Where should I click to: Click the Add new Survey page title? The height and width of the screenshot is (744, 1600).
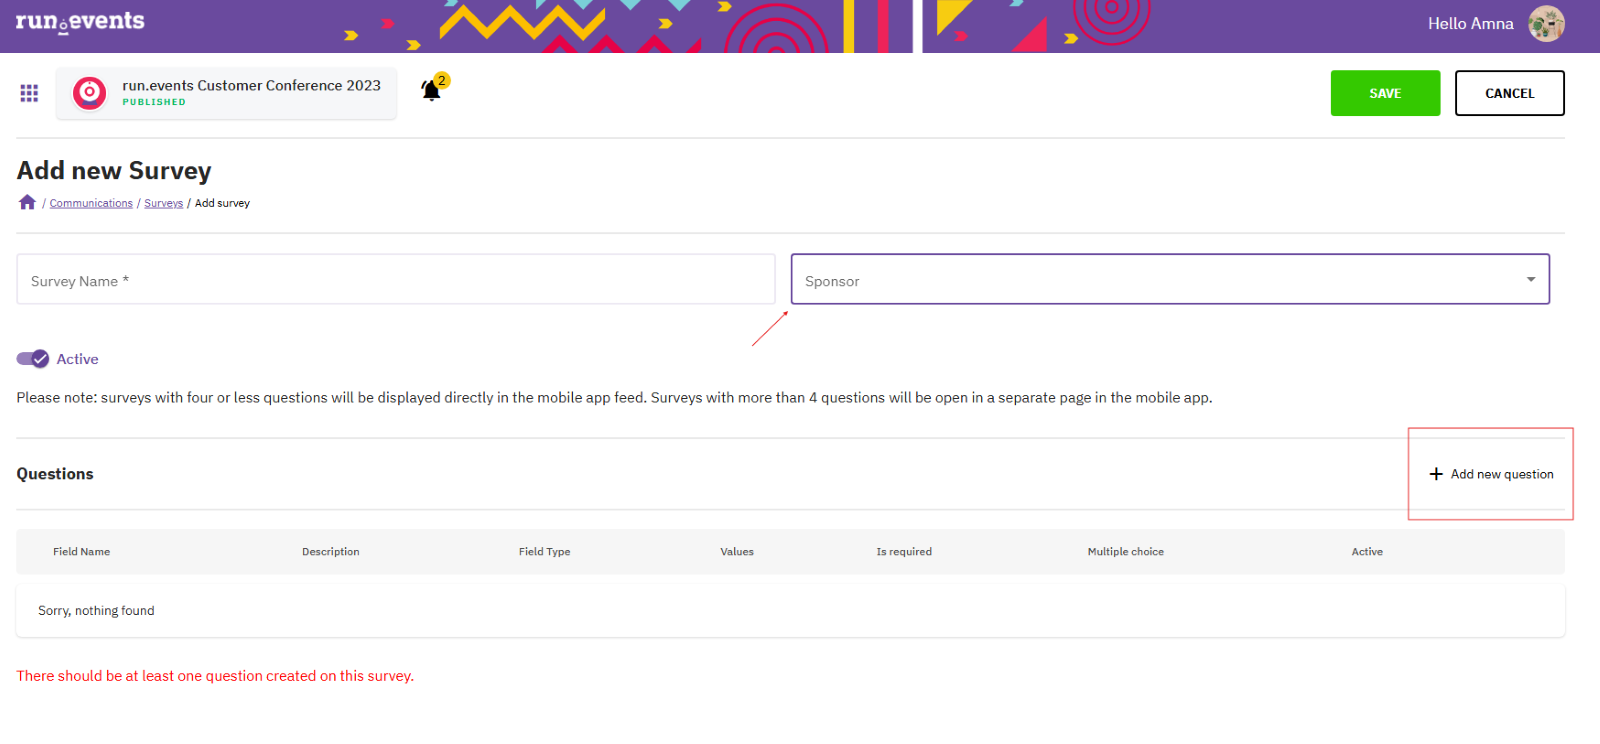114,171
